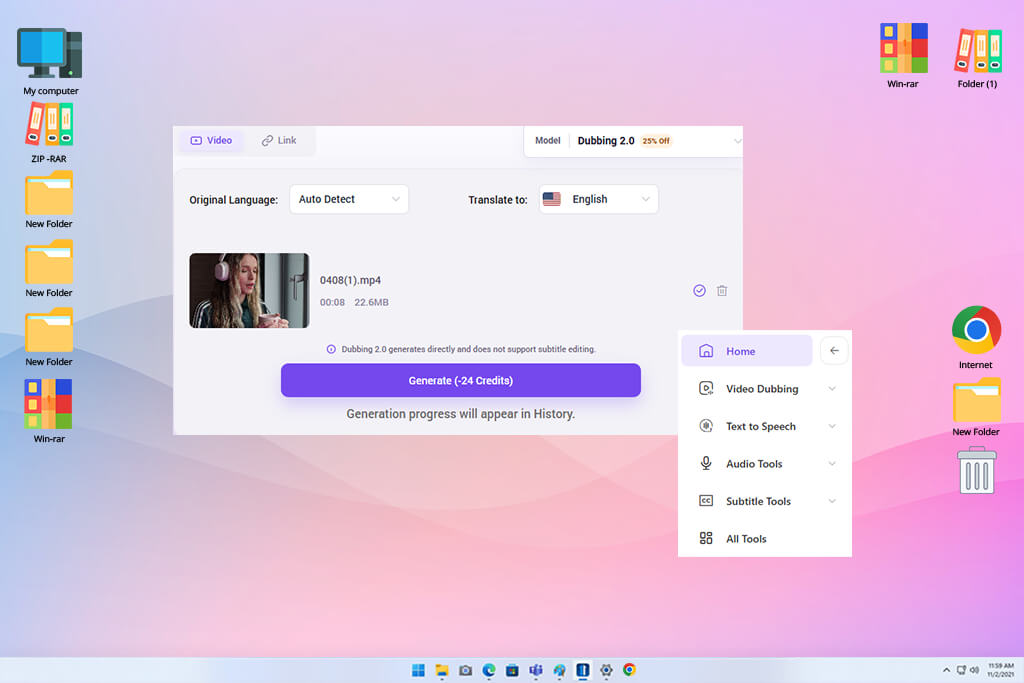Expand the Audio Tools chevron
The image size is (1024, 683).
pos(832,464)
